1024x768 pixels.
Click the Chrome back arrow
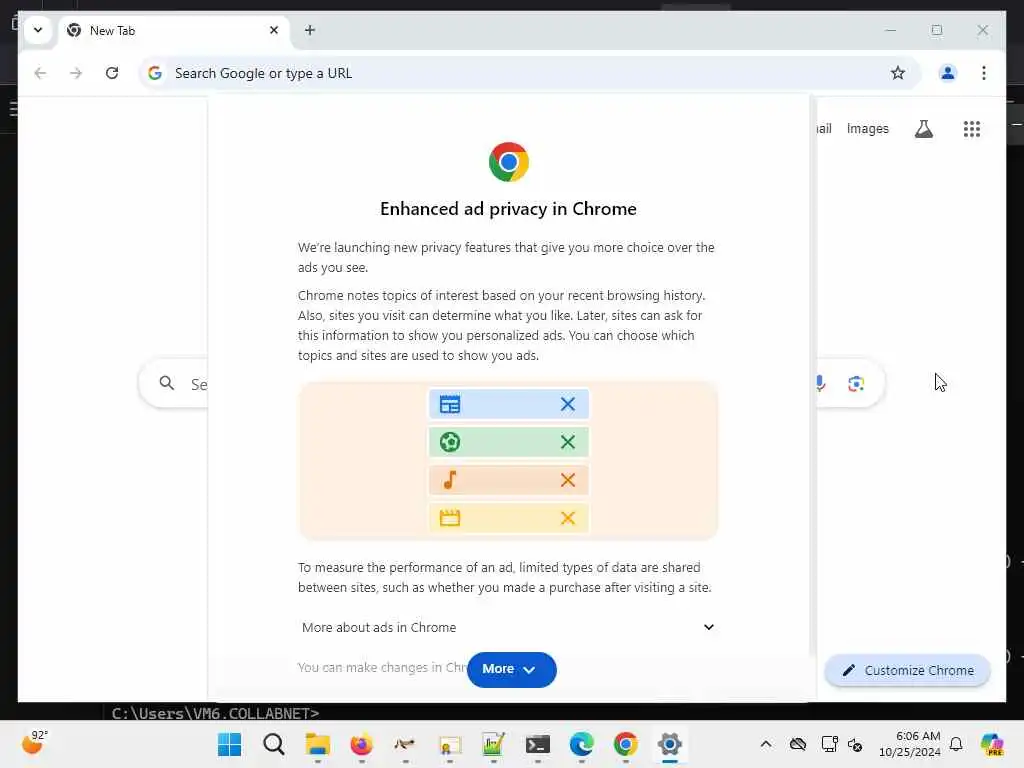[40, 73]
